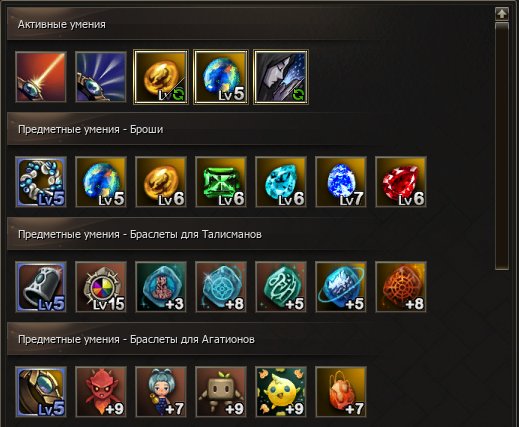The height and width of the screenshot is (427, 519).
Task: Click the scrollbar up arrow button
Action: click(x=502, y=14)
